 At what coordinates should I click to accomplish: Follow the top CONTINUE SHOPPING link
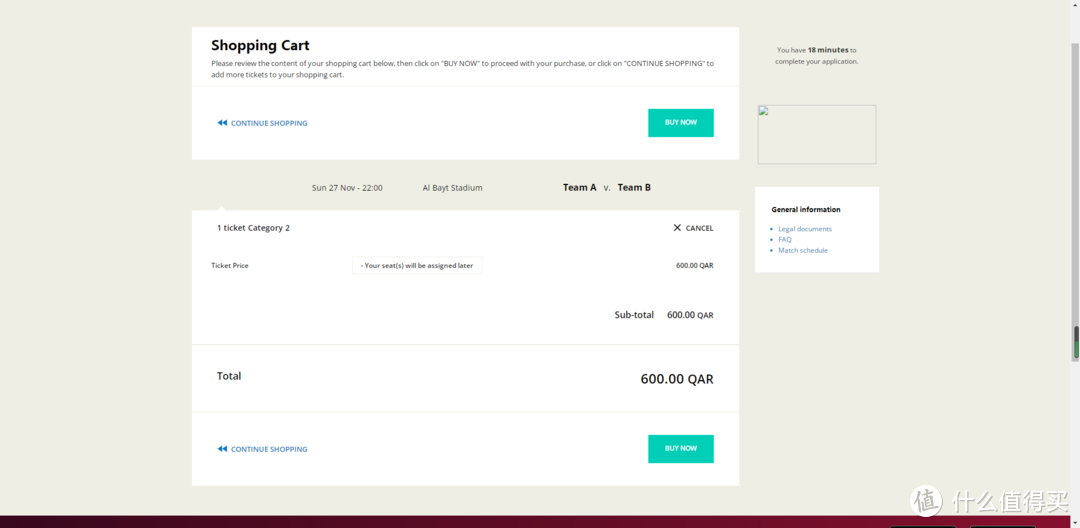[x=269, y=123]
